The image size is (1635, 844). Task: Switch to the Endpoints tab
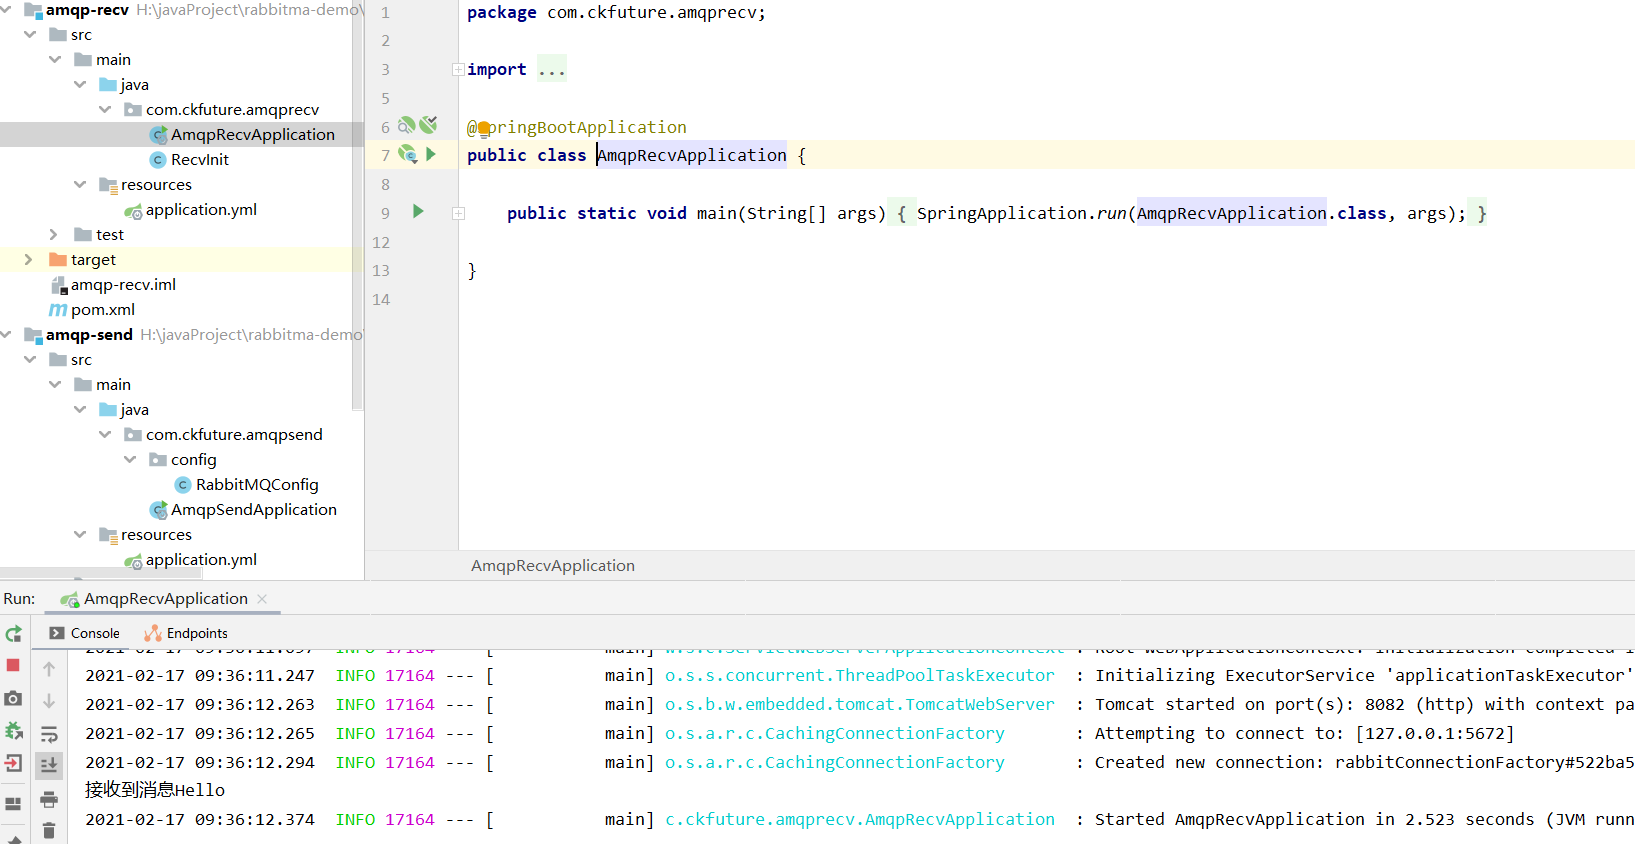click(186, 633)
